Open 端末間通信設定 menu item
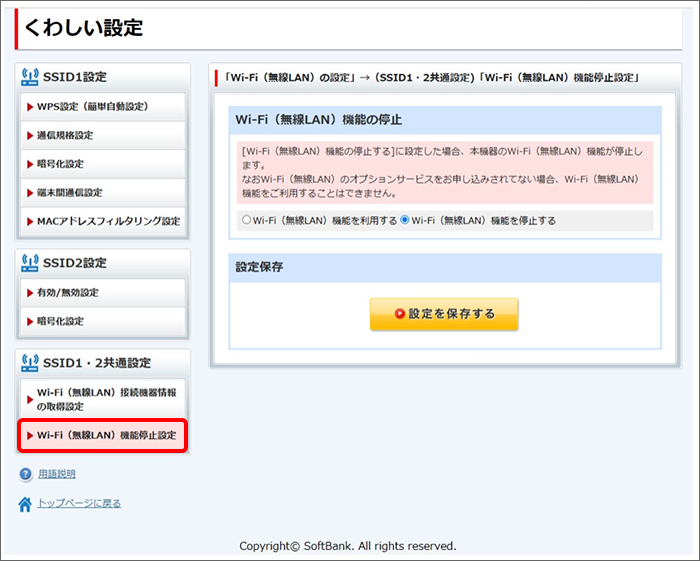The width and height of the screenshot is (700, 561). [103, 192]
